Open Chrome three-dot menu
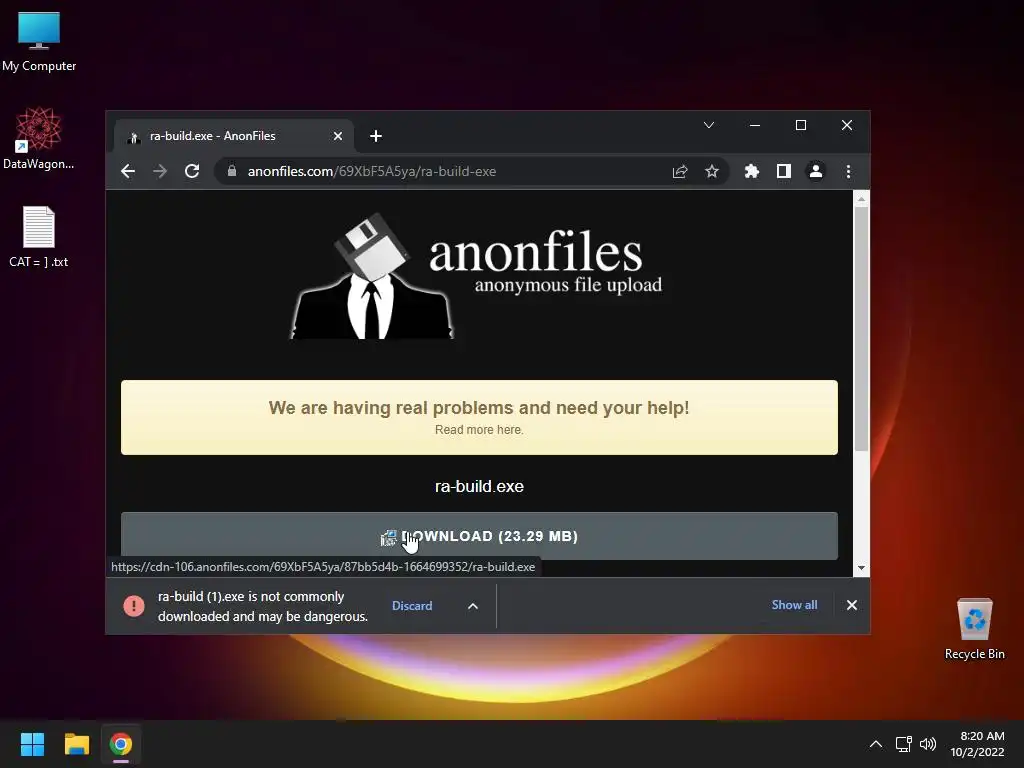The height and width of the screenshot is (768, 1024). point(848,171)
